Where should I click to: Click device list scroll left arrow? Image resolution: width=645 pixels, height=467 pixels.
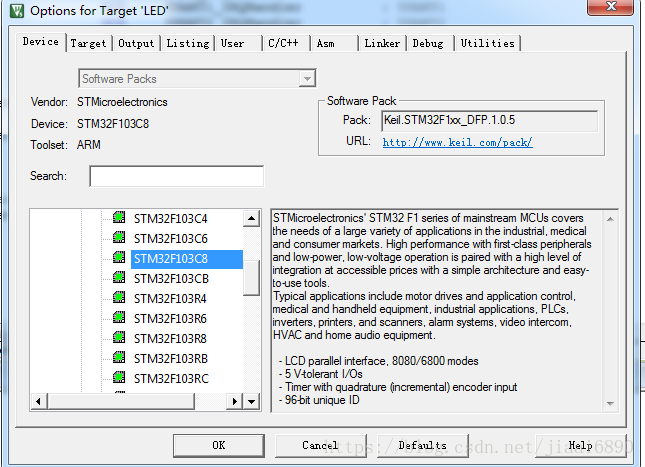click(x=38, y=401)
